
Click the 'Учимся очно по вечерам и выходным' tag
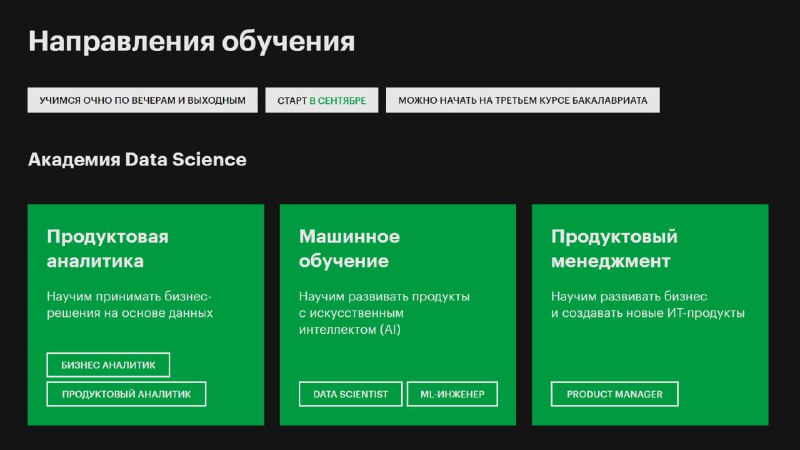(142, 101)
